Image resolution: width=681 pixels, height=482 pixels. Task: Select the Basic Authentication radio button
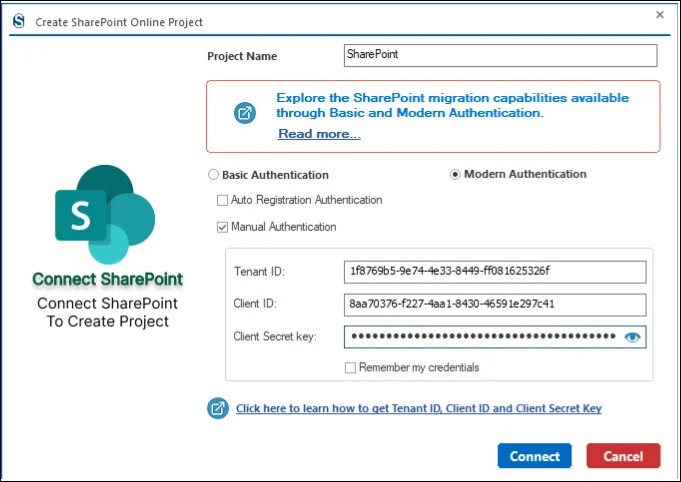[213, 175]
